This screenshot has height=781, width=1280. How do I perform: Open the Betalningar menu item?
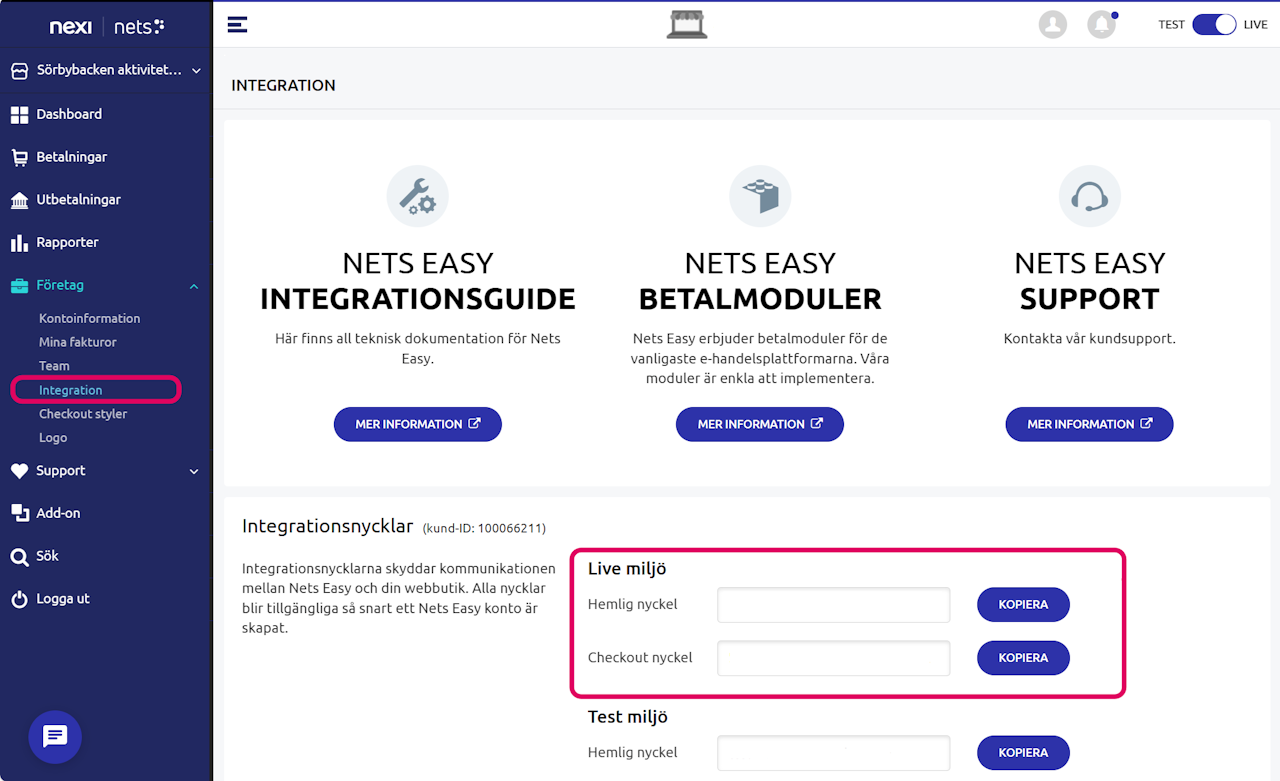click(72, 157)
